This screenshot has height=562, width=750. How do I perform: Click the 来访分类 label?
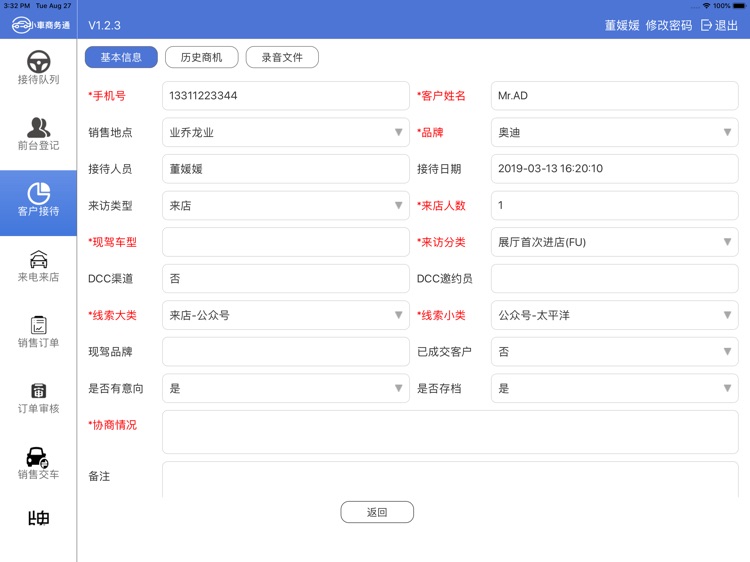[441, 242]
